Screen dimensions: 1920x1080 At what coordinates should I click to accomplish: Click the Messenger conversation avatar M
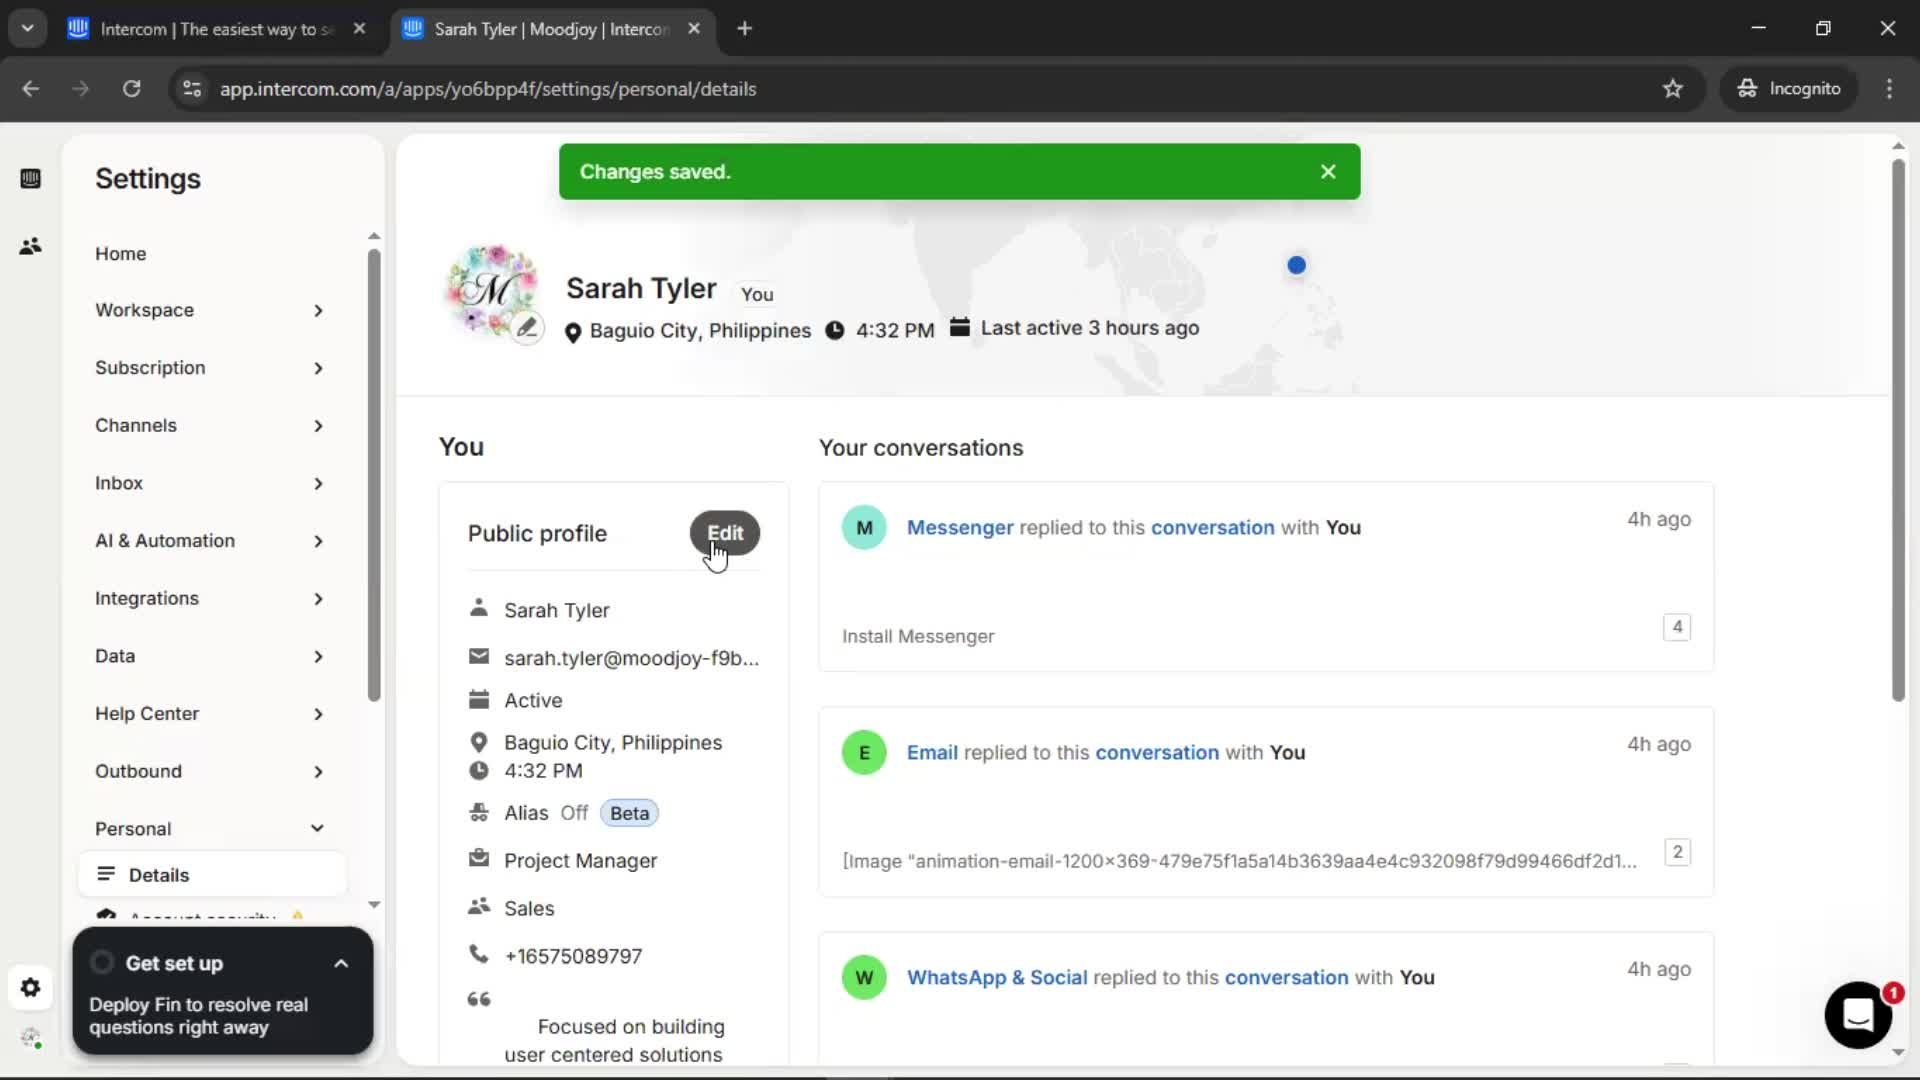click(864, 527)
